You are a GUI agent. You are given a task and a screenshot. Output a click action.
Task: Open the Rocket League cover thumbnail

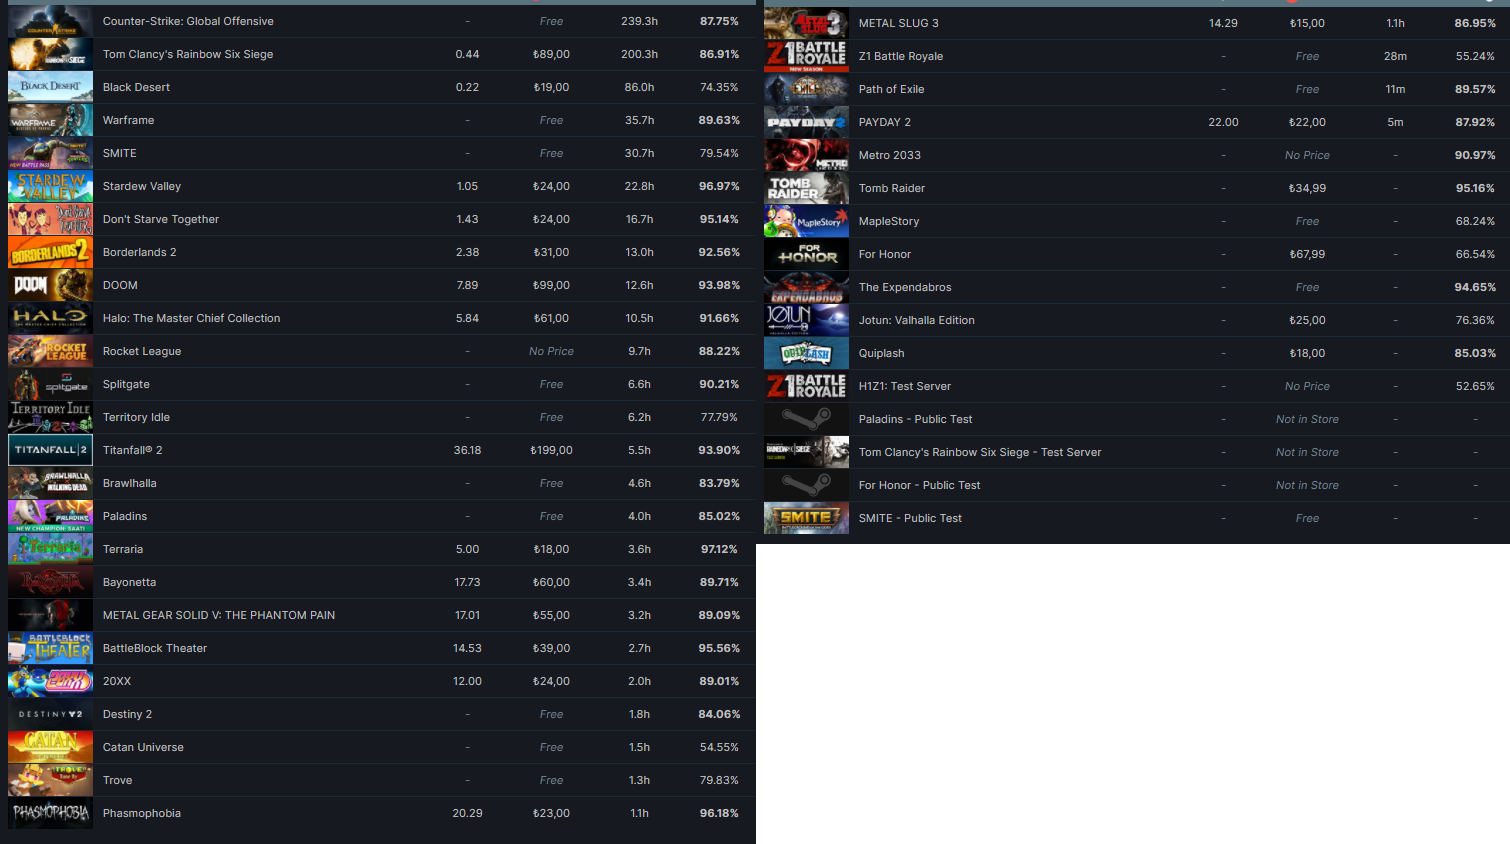pyautogui.click(x=50, y=351)
